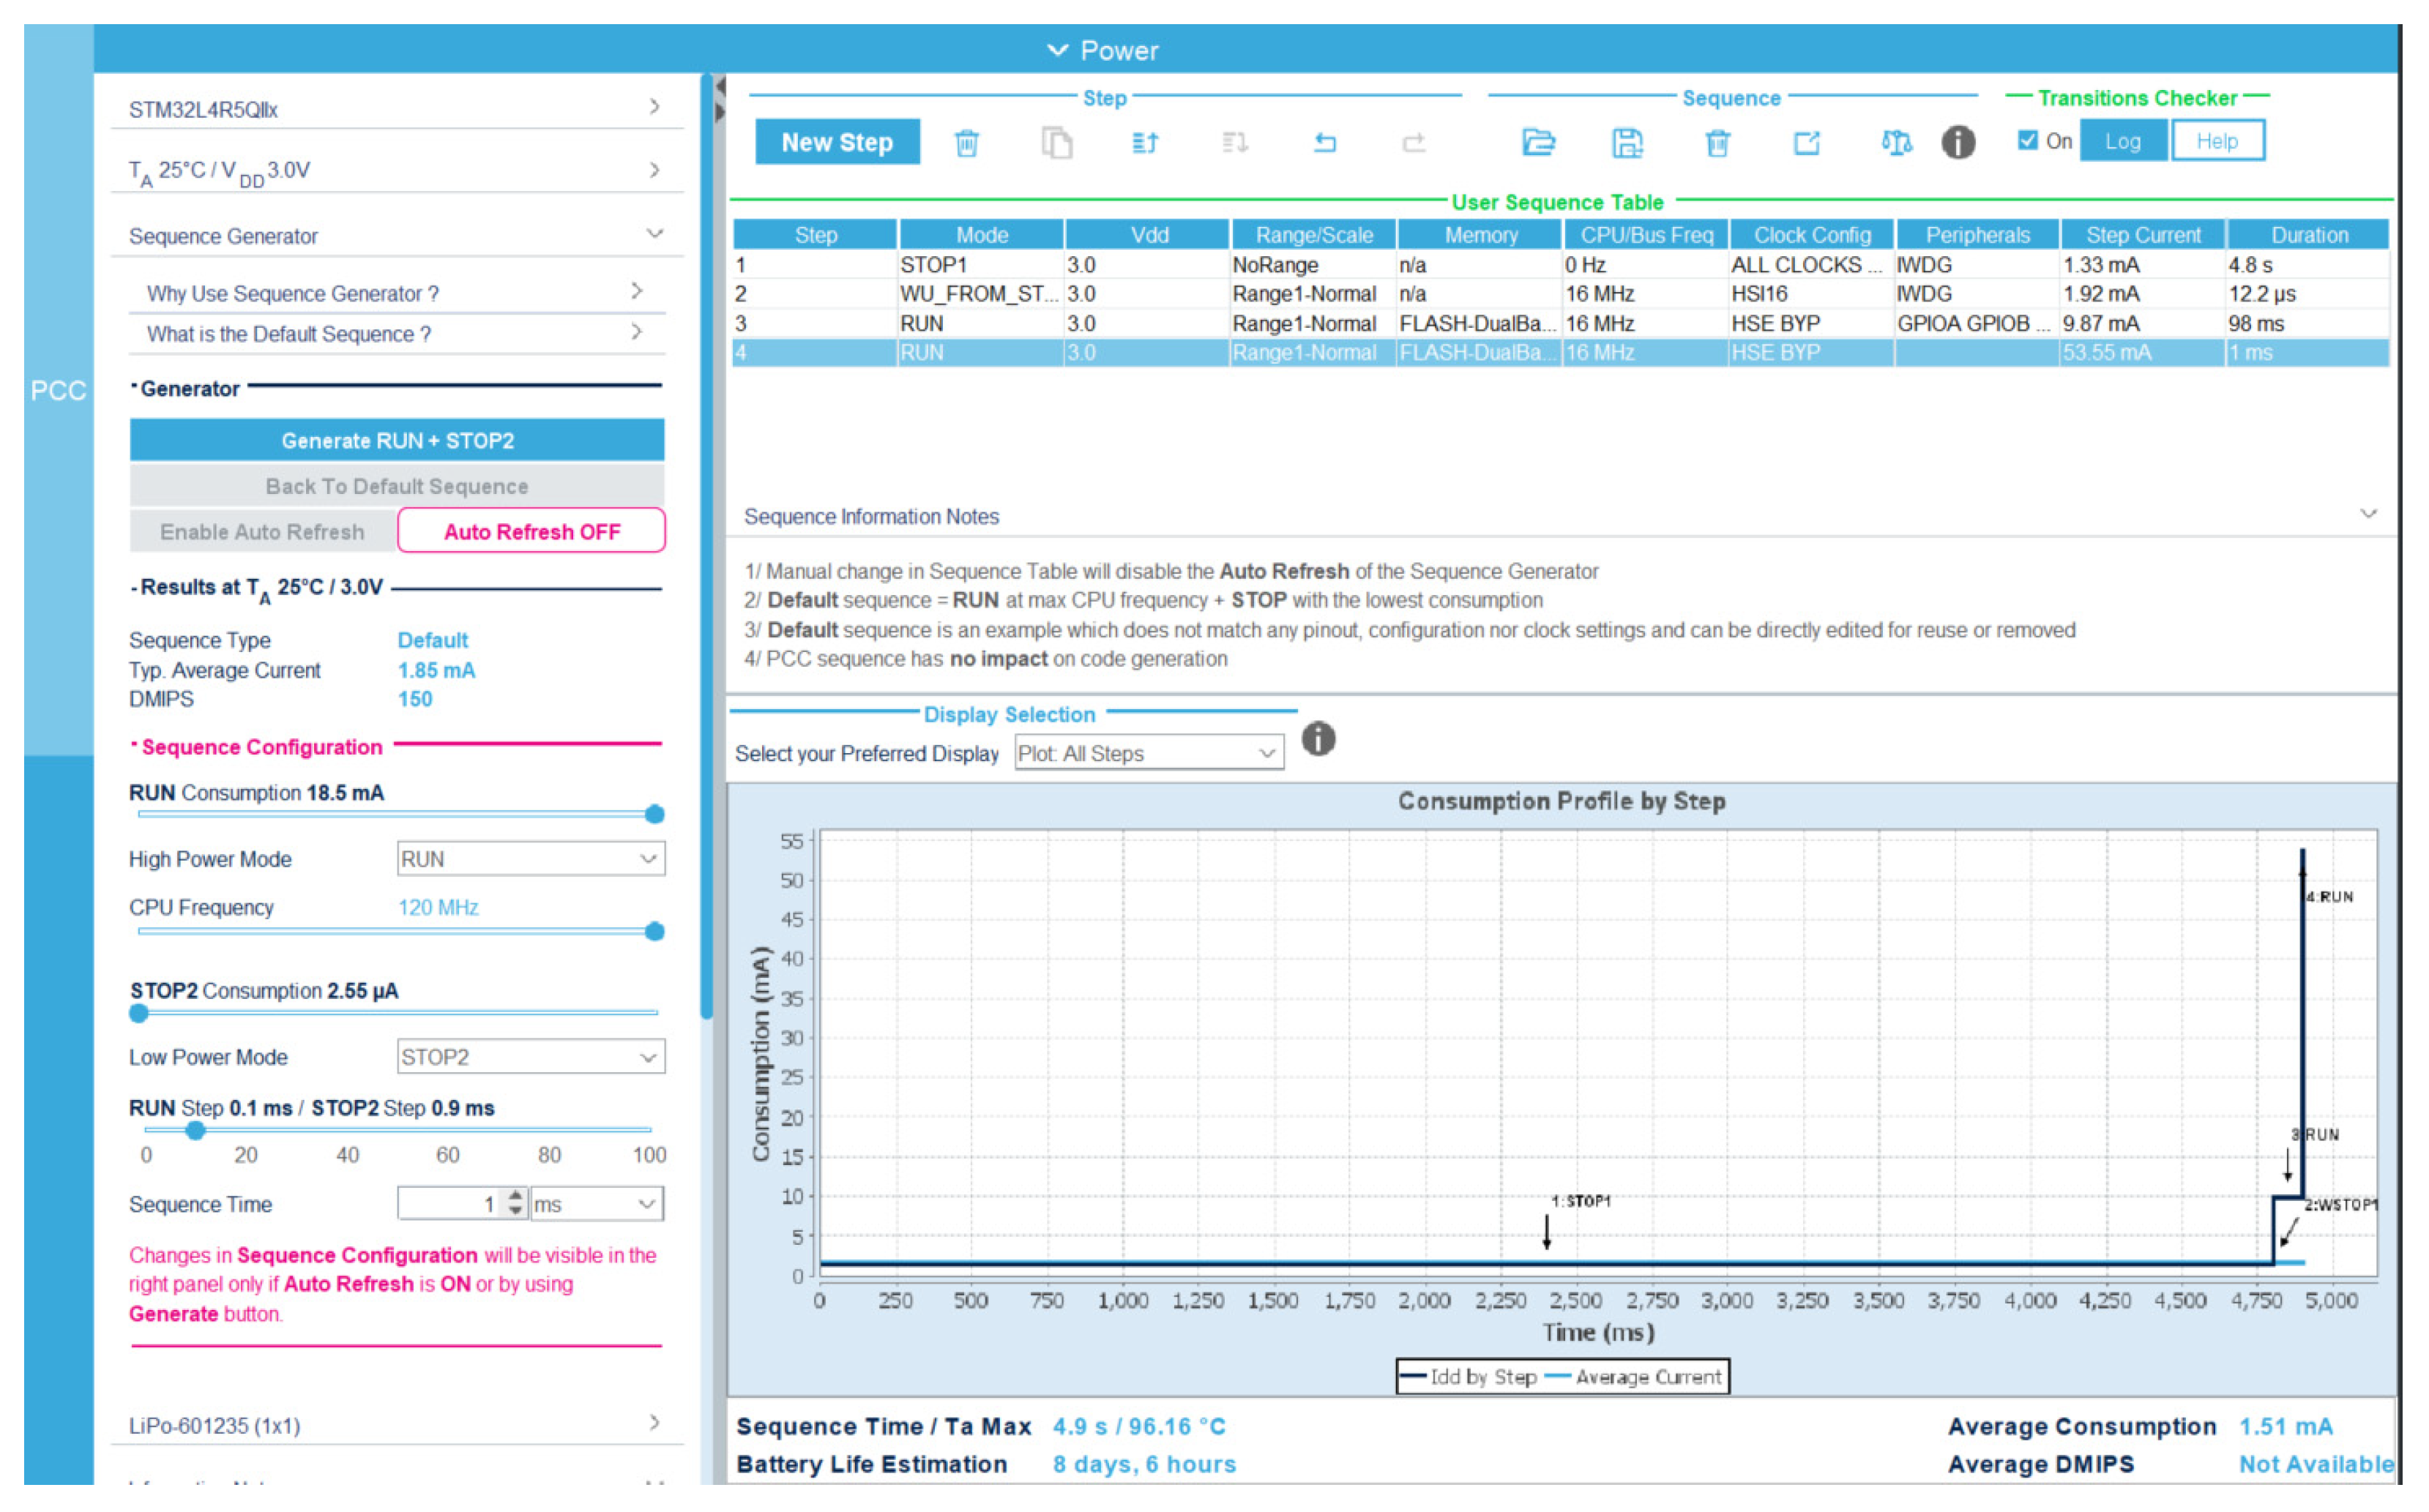Open a saved sequence with folder icon

click(x=1538, y=143)
